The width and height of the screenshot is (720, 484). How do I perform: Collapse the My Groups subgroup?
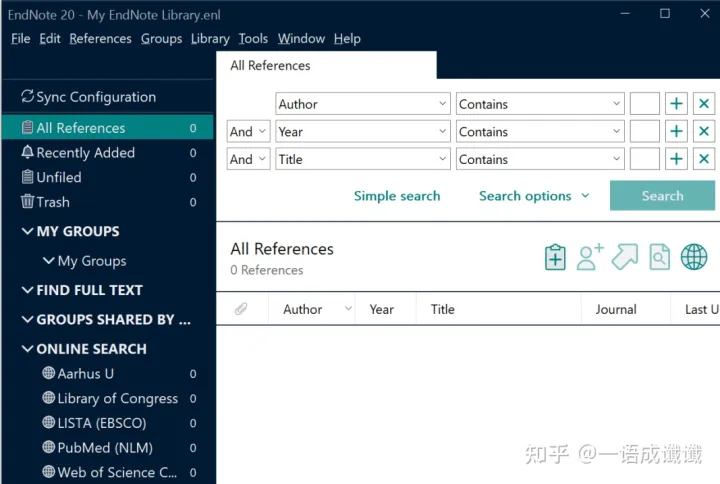click(49, 261)
